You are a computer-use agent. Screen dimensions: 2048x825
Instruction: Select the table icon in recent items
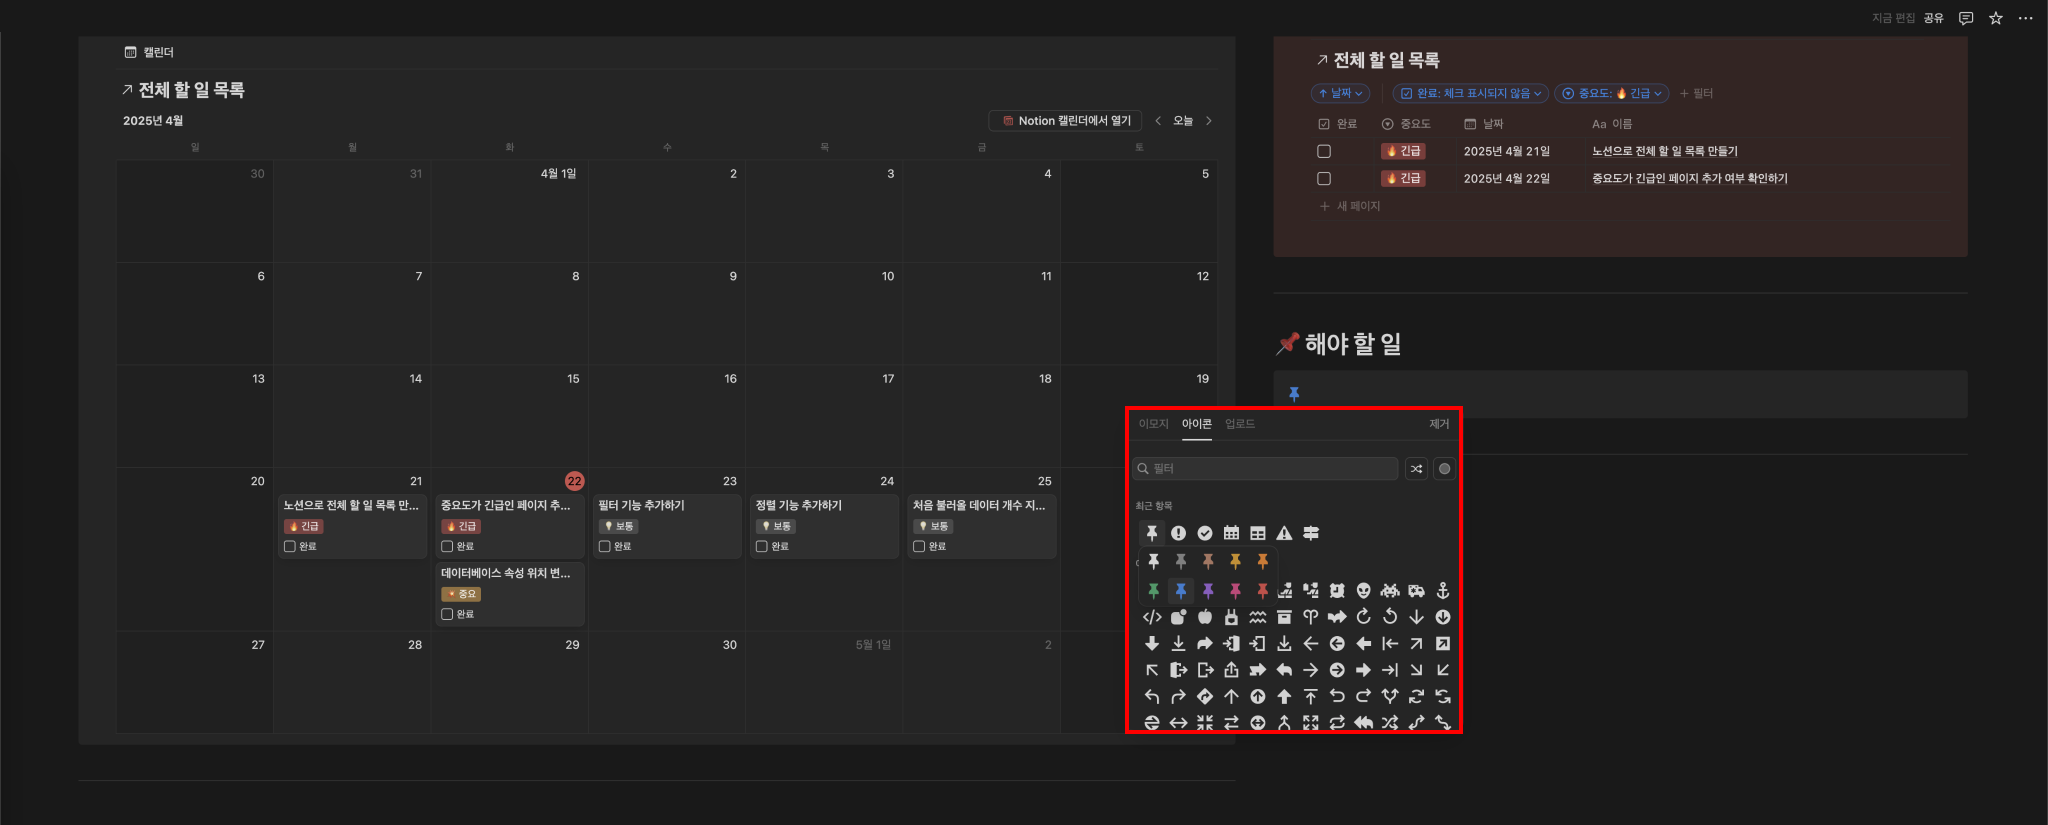pos(1258,533)
